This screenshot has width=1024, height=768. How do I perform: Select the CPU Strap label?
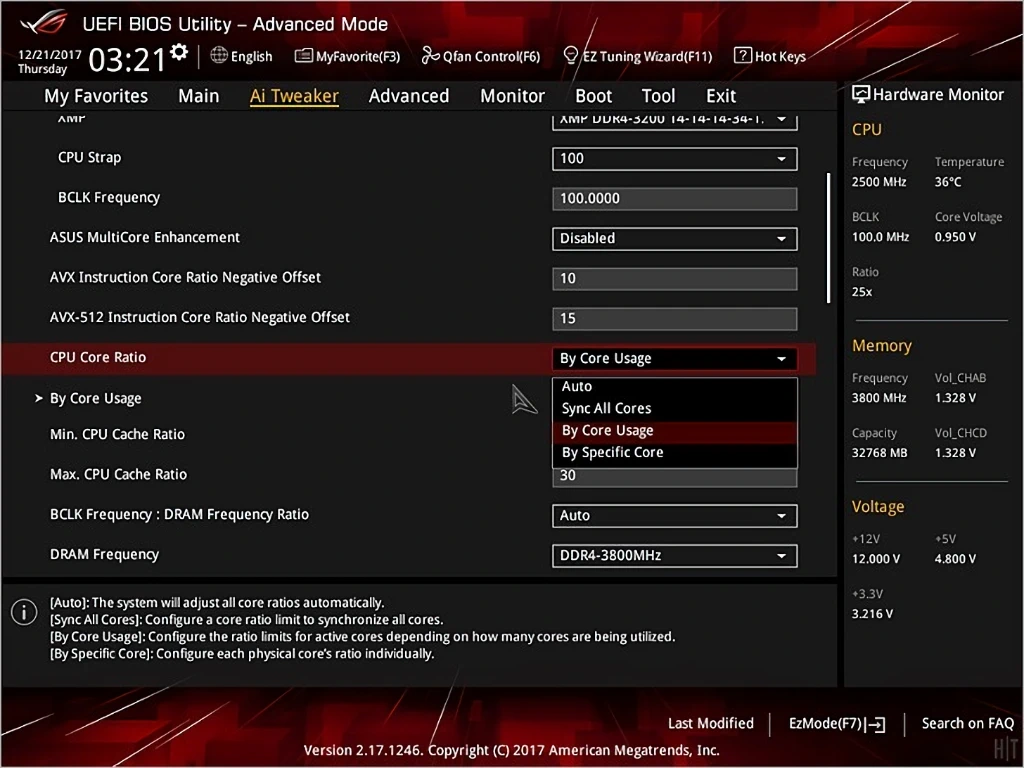point(89,158)
